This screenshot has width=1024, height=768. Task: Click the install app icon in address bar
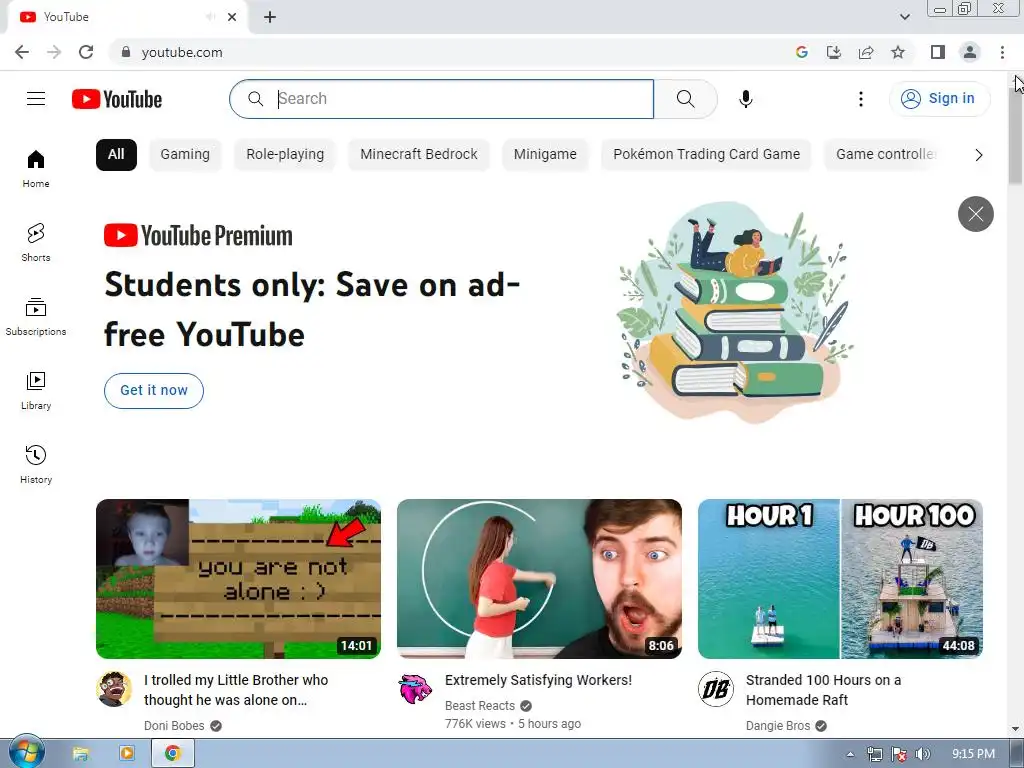point(834,52)
